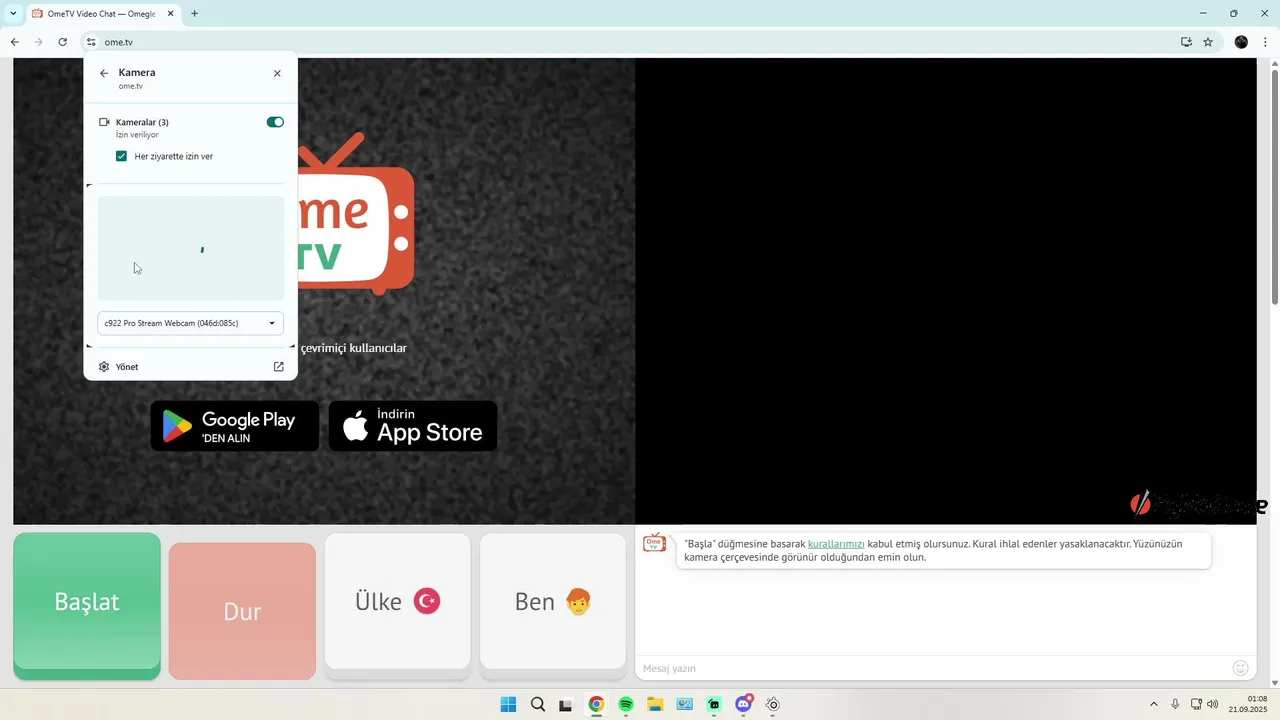Click the Mesaj yazın input field
This screenshot has height=720, width=1280.
pyautogui.click(x=930, y=668)
